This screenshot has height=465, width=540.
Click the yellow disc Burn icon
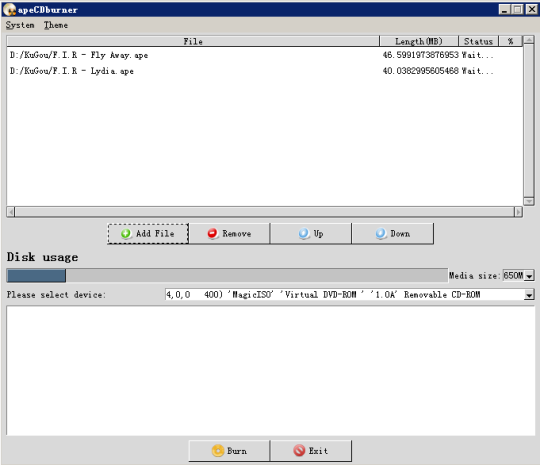click(x=218, y=451)
